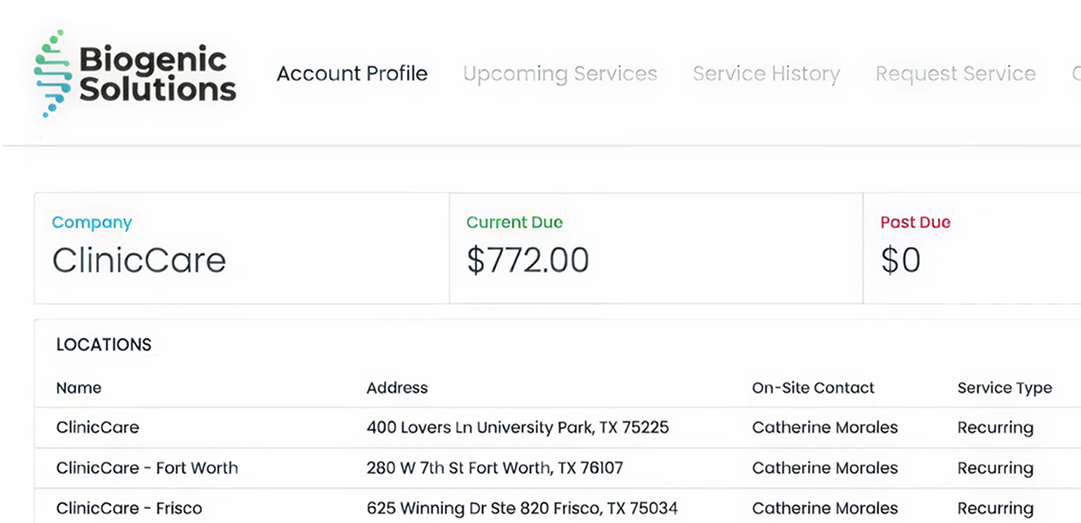The height and width of the screenshot is (523, 1081).
Task: Click the 625 Winning Dr address
Action: click(521, 508)
